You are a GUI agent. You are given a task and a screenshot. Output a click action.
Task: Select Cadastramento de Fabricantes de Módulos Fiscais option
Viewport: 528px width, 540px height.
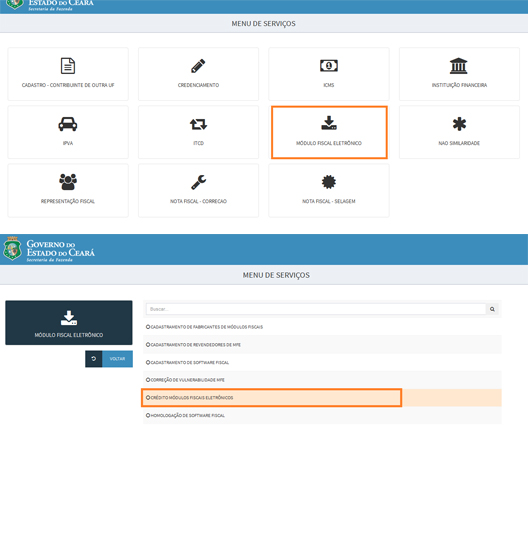coord(322,327)
